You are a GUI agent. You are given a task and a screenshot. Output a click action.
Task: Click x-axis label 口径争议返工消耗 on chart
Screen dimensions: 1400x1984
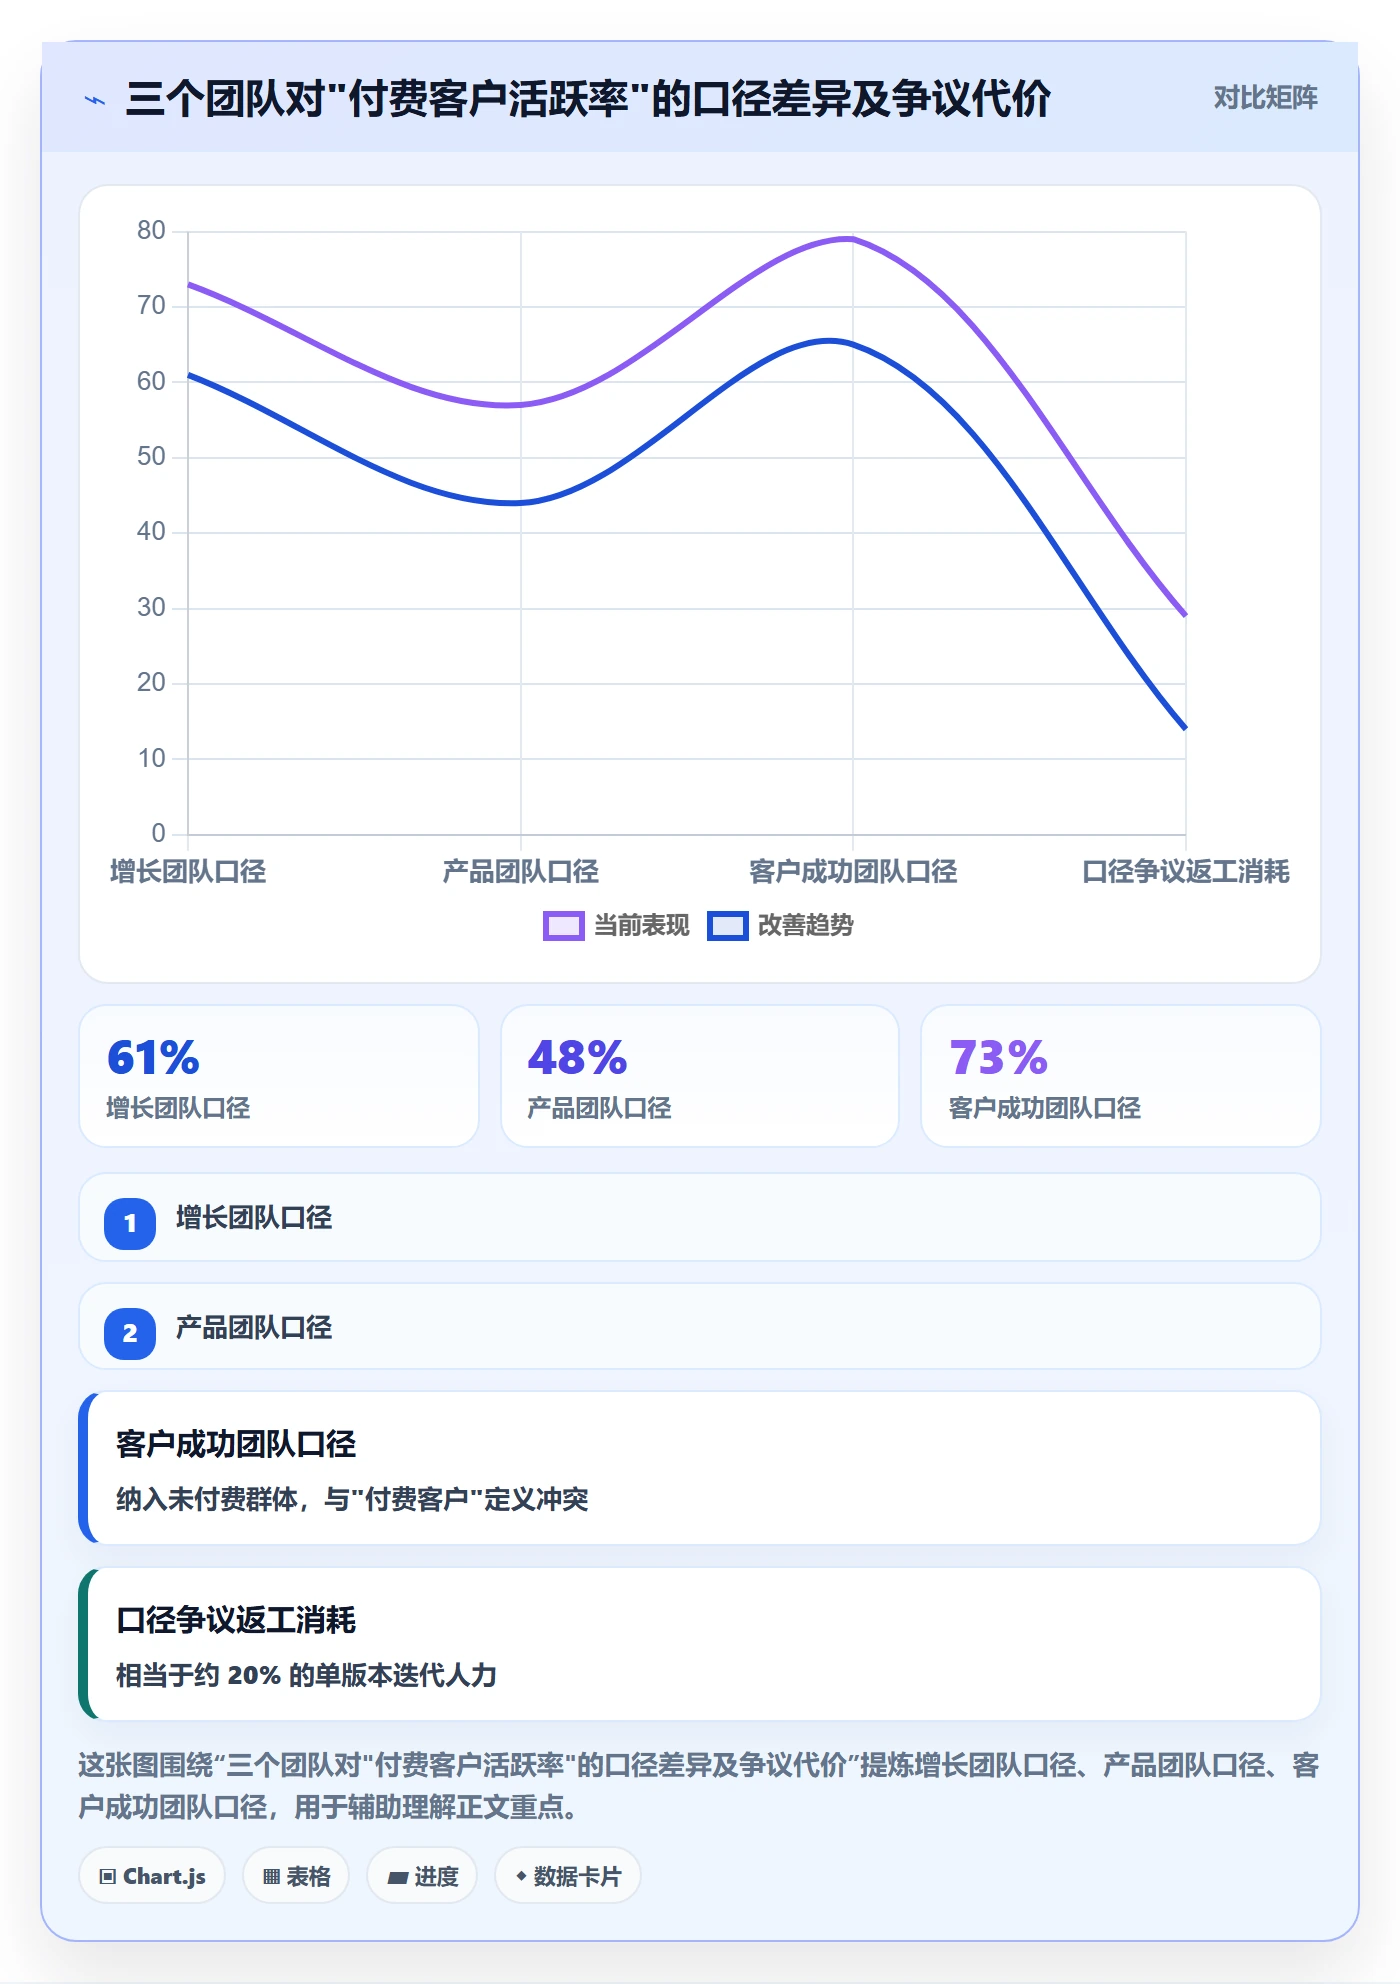1186,872
